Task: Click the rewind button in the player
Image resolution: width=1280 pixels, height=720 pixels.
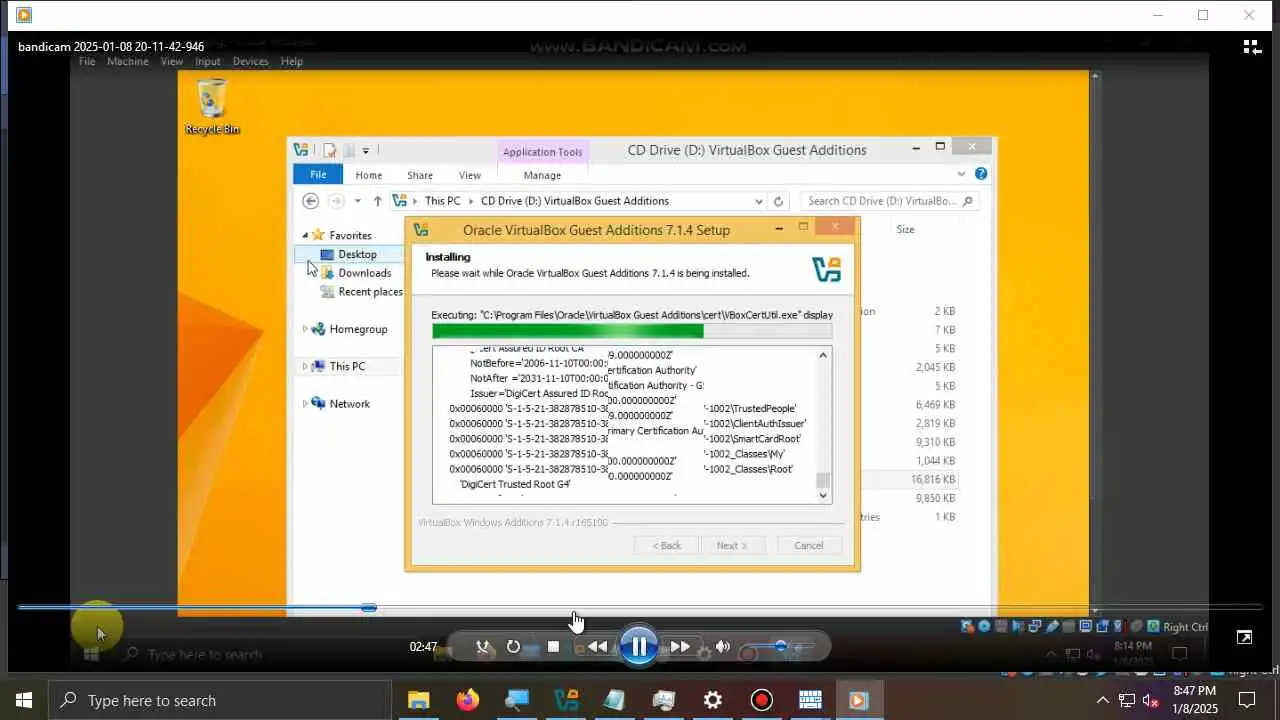Action: 597,647
